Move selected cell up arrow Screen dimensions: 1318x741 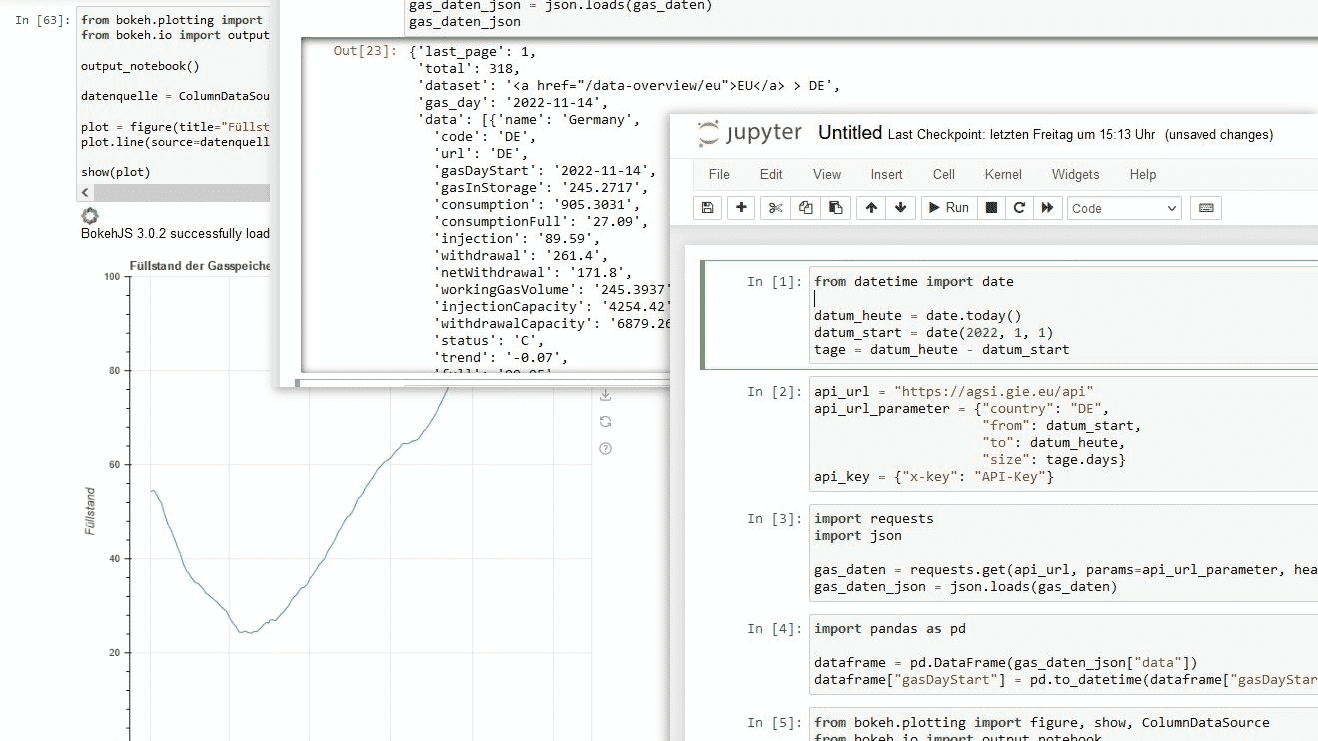click(871, 208)
